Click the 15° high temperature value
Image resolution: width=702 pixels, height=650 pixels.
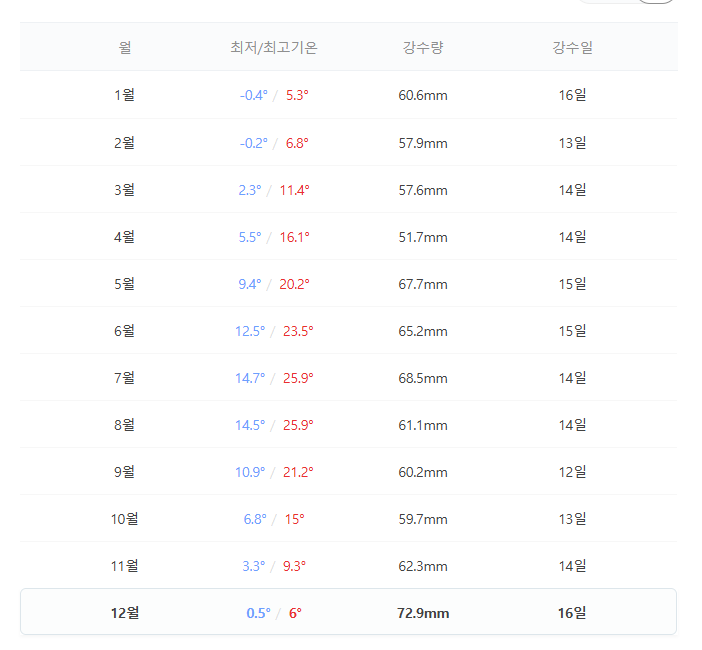tap(295, 519)
